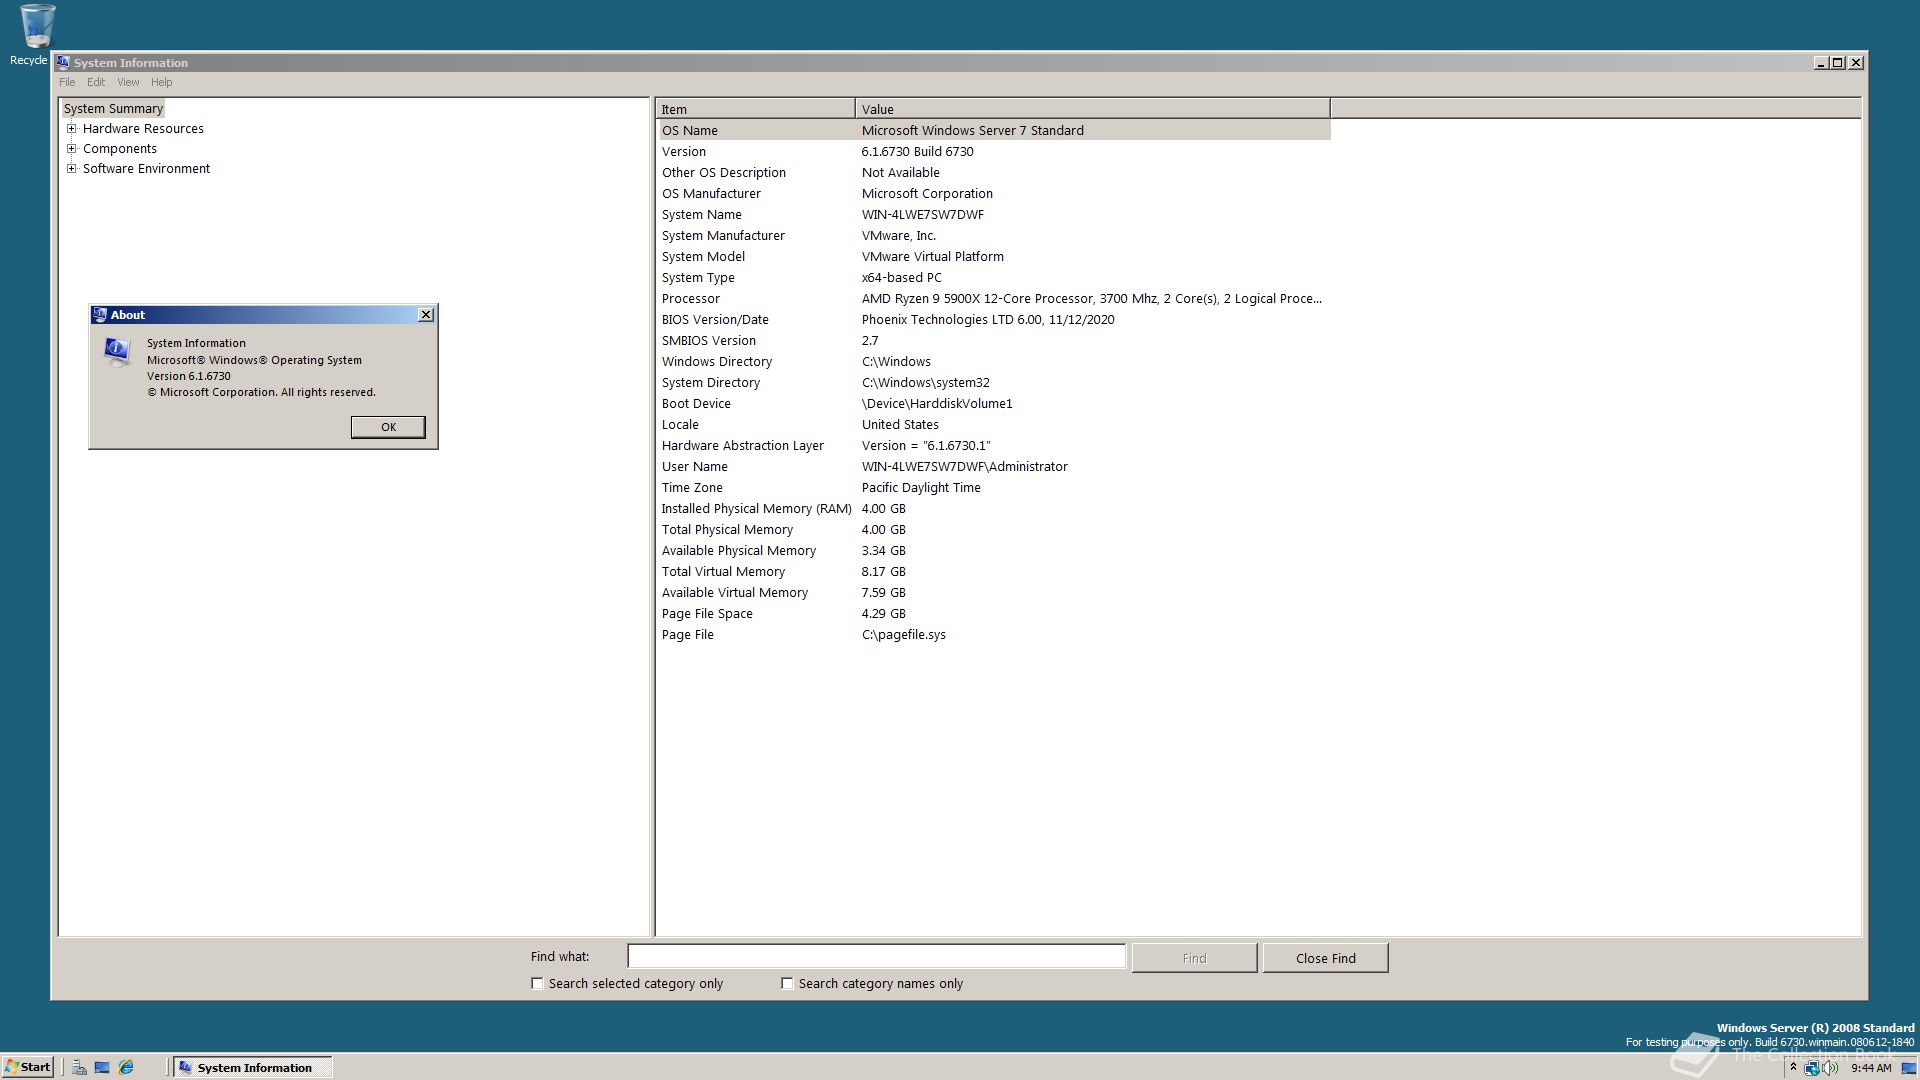Select Software Environment tree item
The height and width of the screenshot is (1080, 1920).
click(146, 168)
